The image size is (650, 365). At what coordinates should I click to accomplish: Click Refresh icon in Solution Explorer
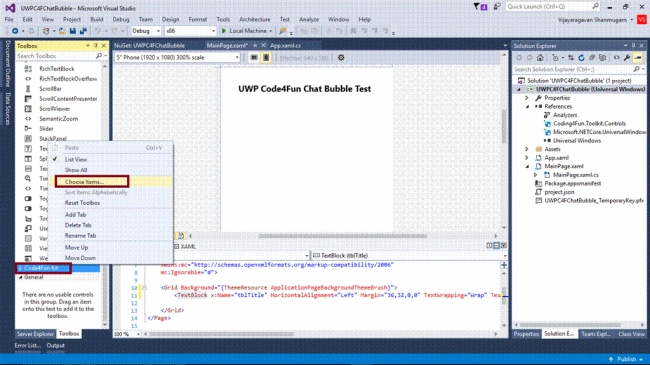[x=581, y=58]
